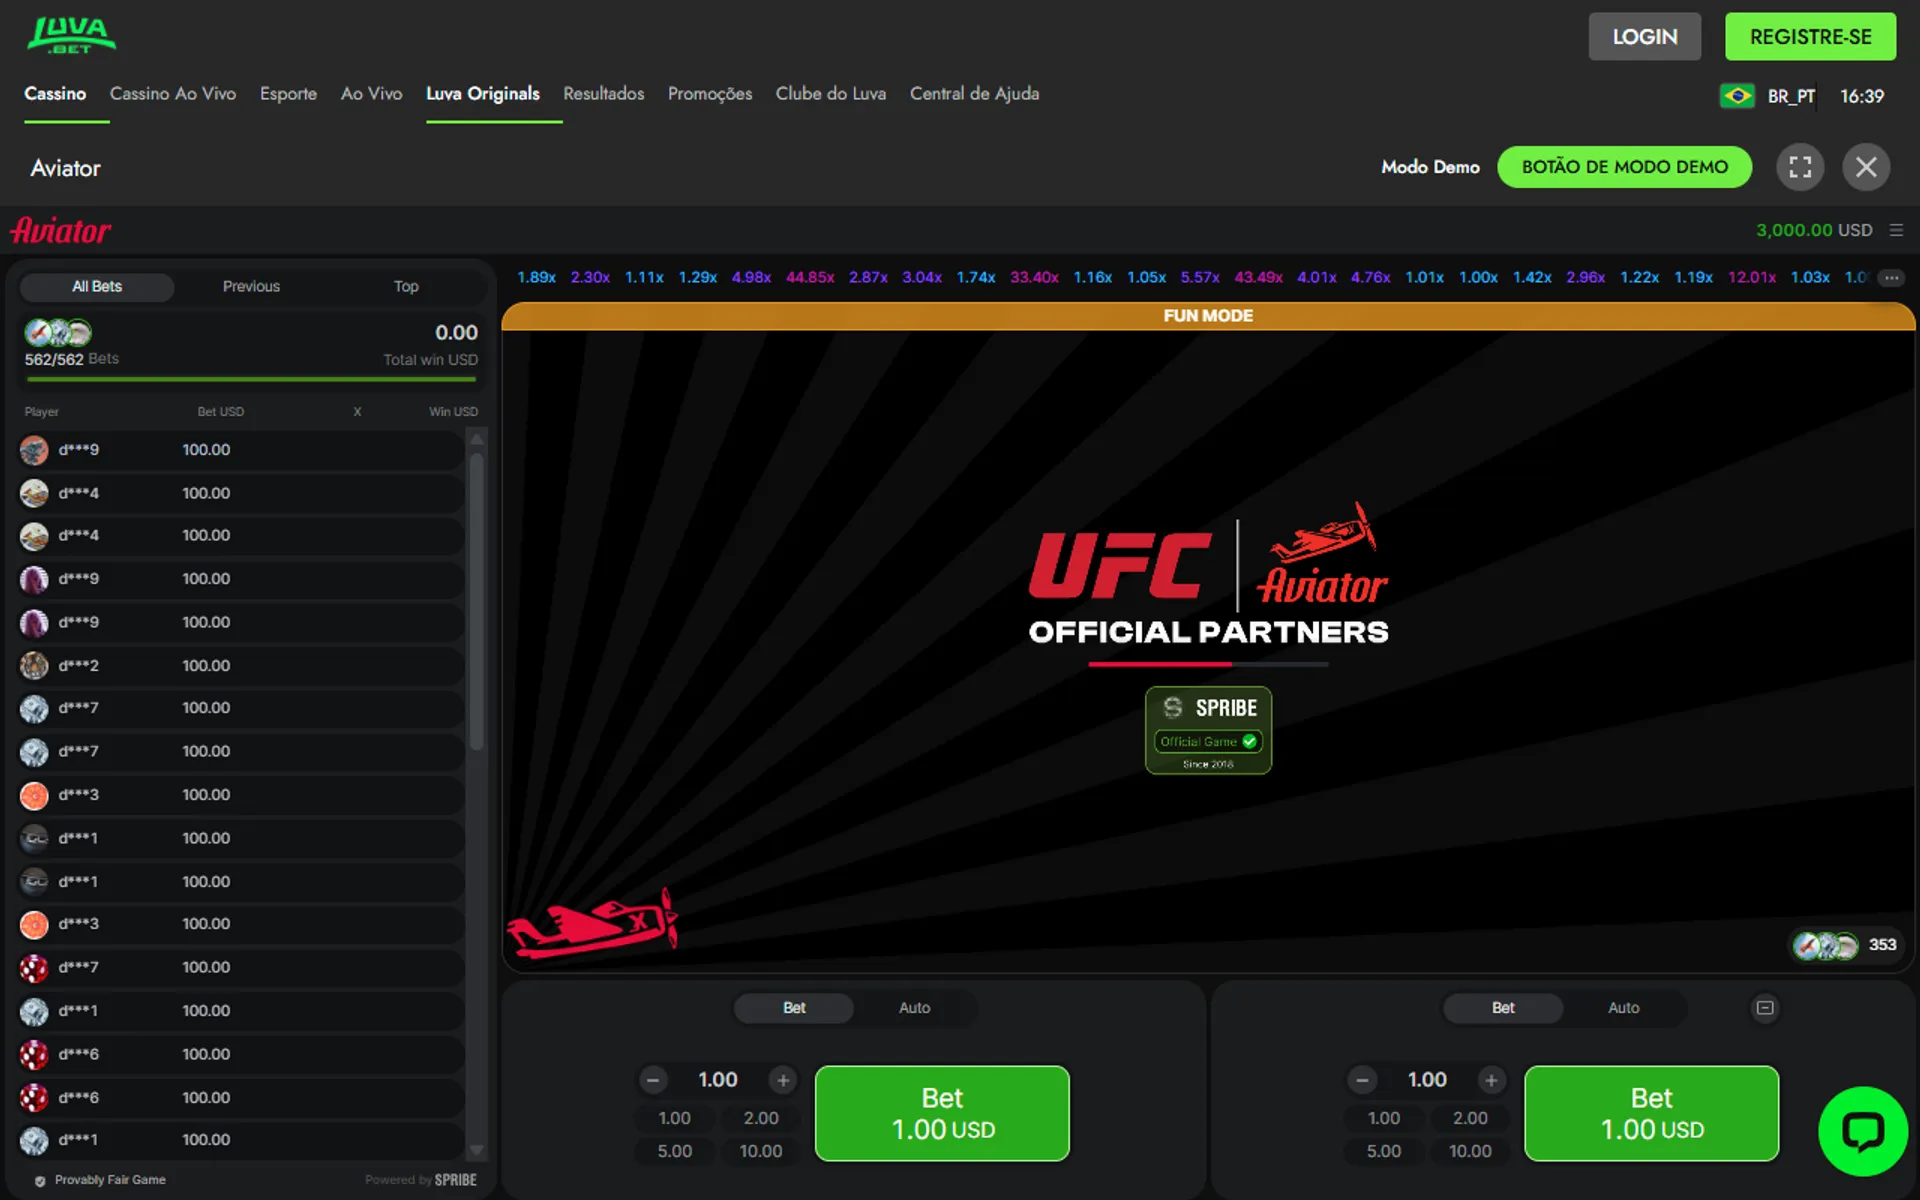This screenshot has height=1200, width=1920.
Task: Switch right panel to Bet mode
Action: tap(1503, 1008)
